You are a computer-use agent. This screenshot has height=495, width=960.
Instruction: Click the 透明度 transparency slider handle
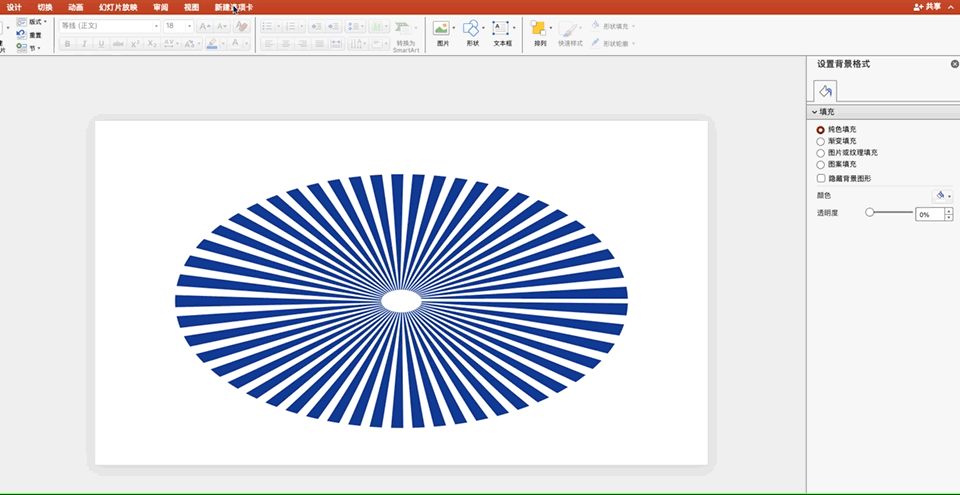[x=870, y=213]
